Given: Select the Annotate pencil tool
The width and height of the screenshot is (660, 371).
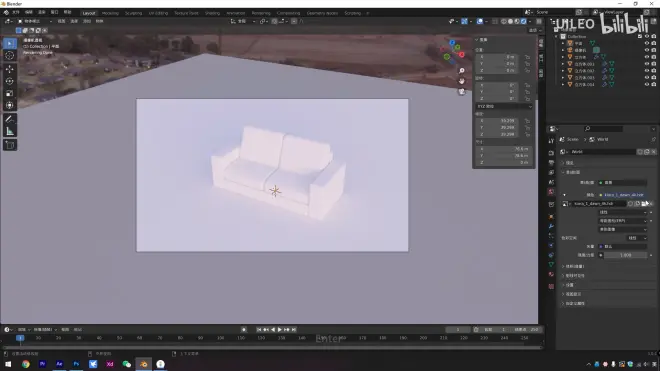Looking at the screenshot, I should pyautogui.click(x=10, y=119).
